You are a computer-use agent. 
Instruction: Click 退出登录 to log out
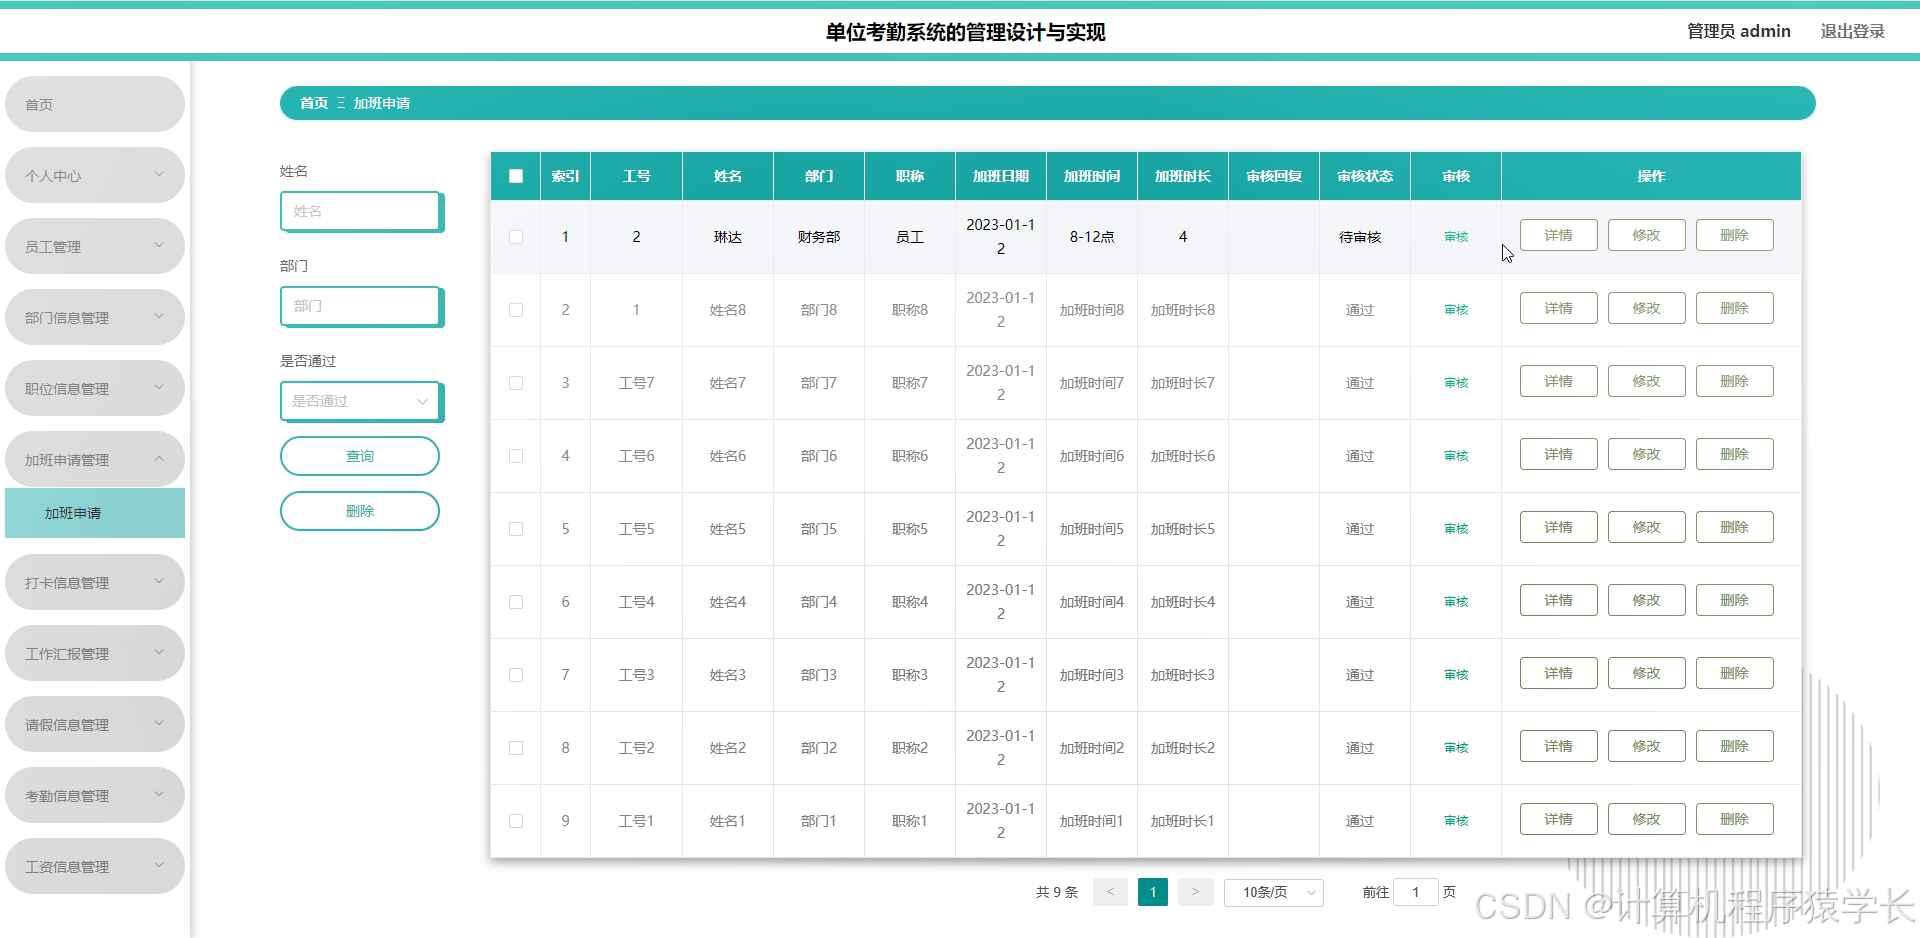(x=1852, y=31)
